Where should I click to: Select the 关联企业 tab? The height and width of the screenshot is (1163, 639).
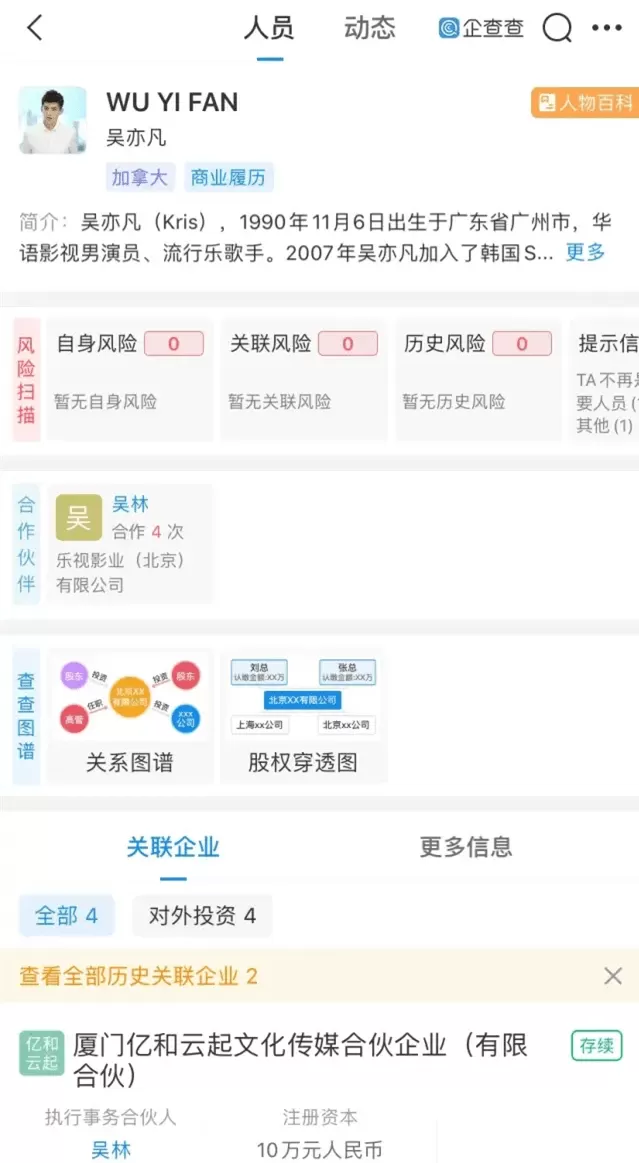(173, 846)
